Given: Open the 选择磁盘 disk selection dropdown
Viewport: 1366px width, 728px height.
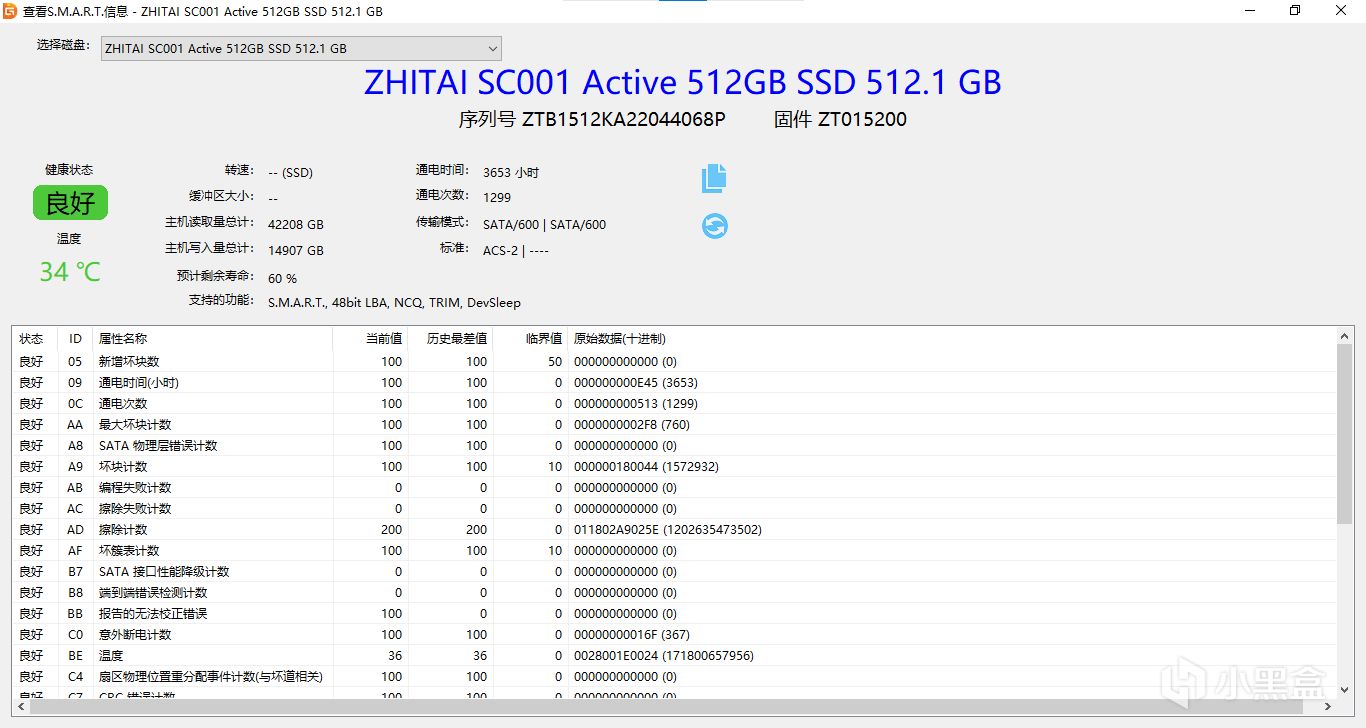Looking at the screenshot, I should point(301,48).
